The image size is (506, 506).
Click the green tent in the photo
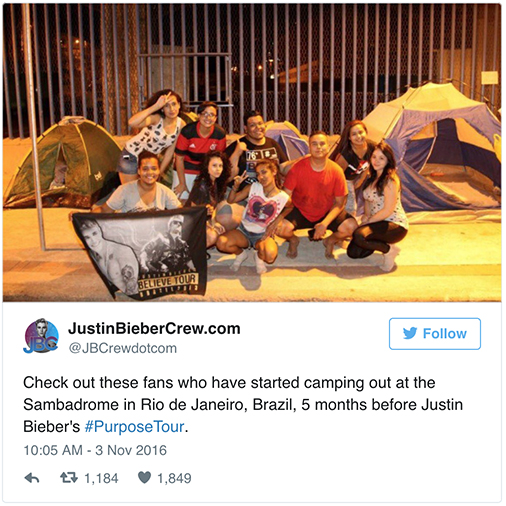pyautogui.click(x=62, y=163)
